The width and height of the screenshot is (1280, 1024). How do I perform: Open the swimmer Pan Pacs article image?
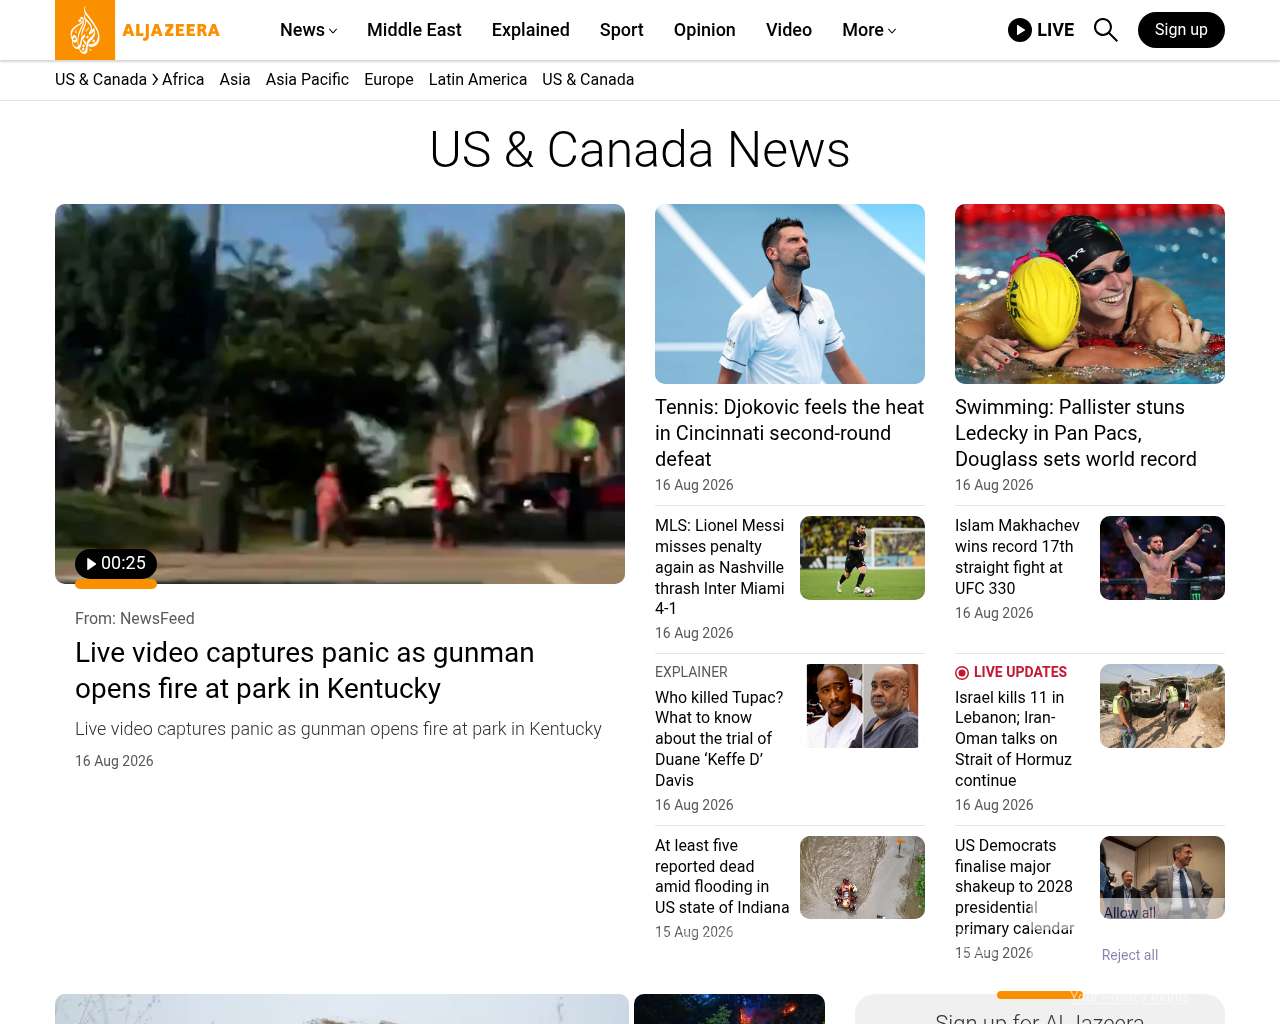pos(1090,294)
